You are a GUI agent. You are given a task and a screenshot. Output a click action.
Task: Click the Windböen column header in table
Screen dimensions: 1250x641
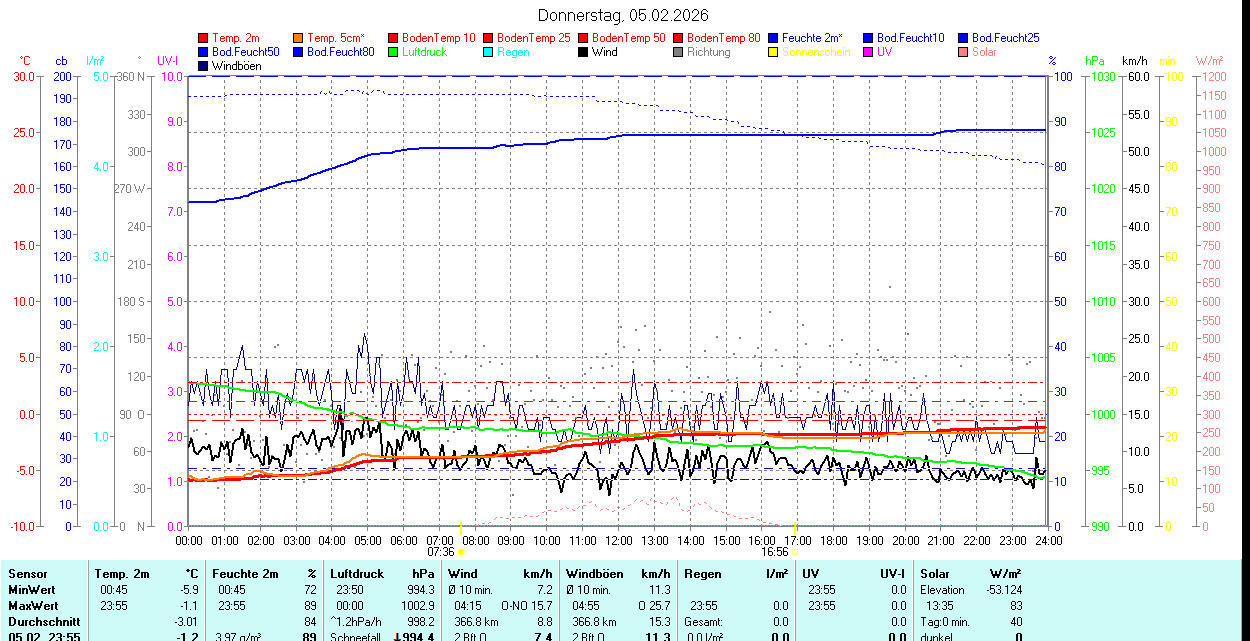coord(595,574)
